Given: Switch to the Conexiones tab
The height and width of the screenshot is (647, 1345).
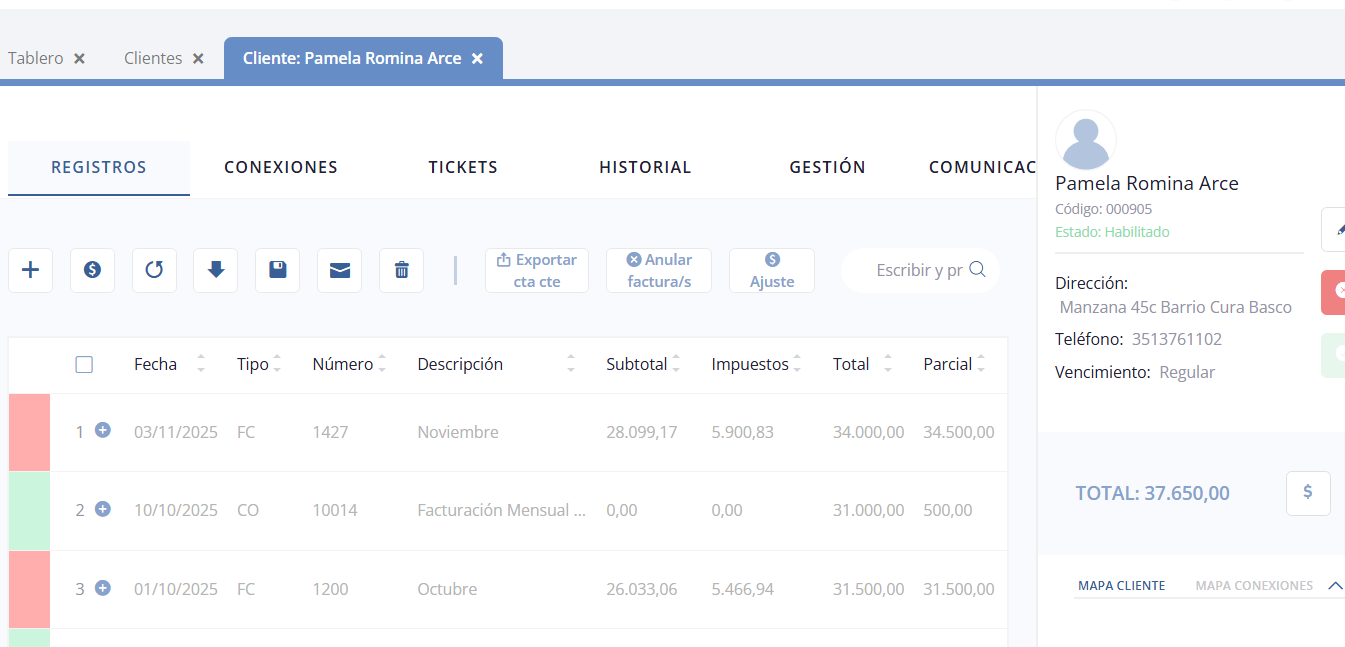Looking at the screenshot, I should pos(281,168).
